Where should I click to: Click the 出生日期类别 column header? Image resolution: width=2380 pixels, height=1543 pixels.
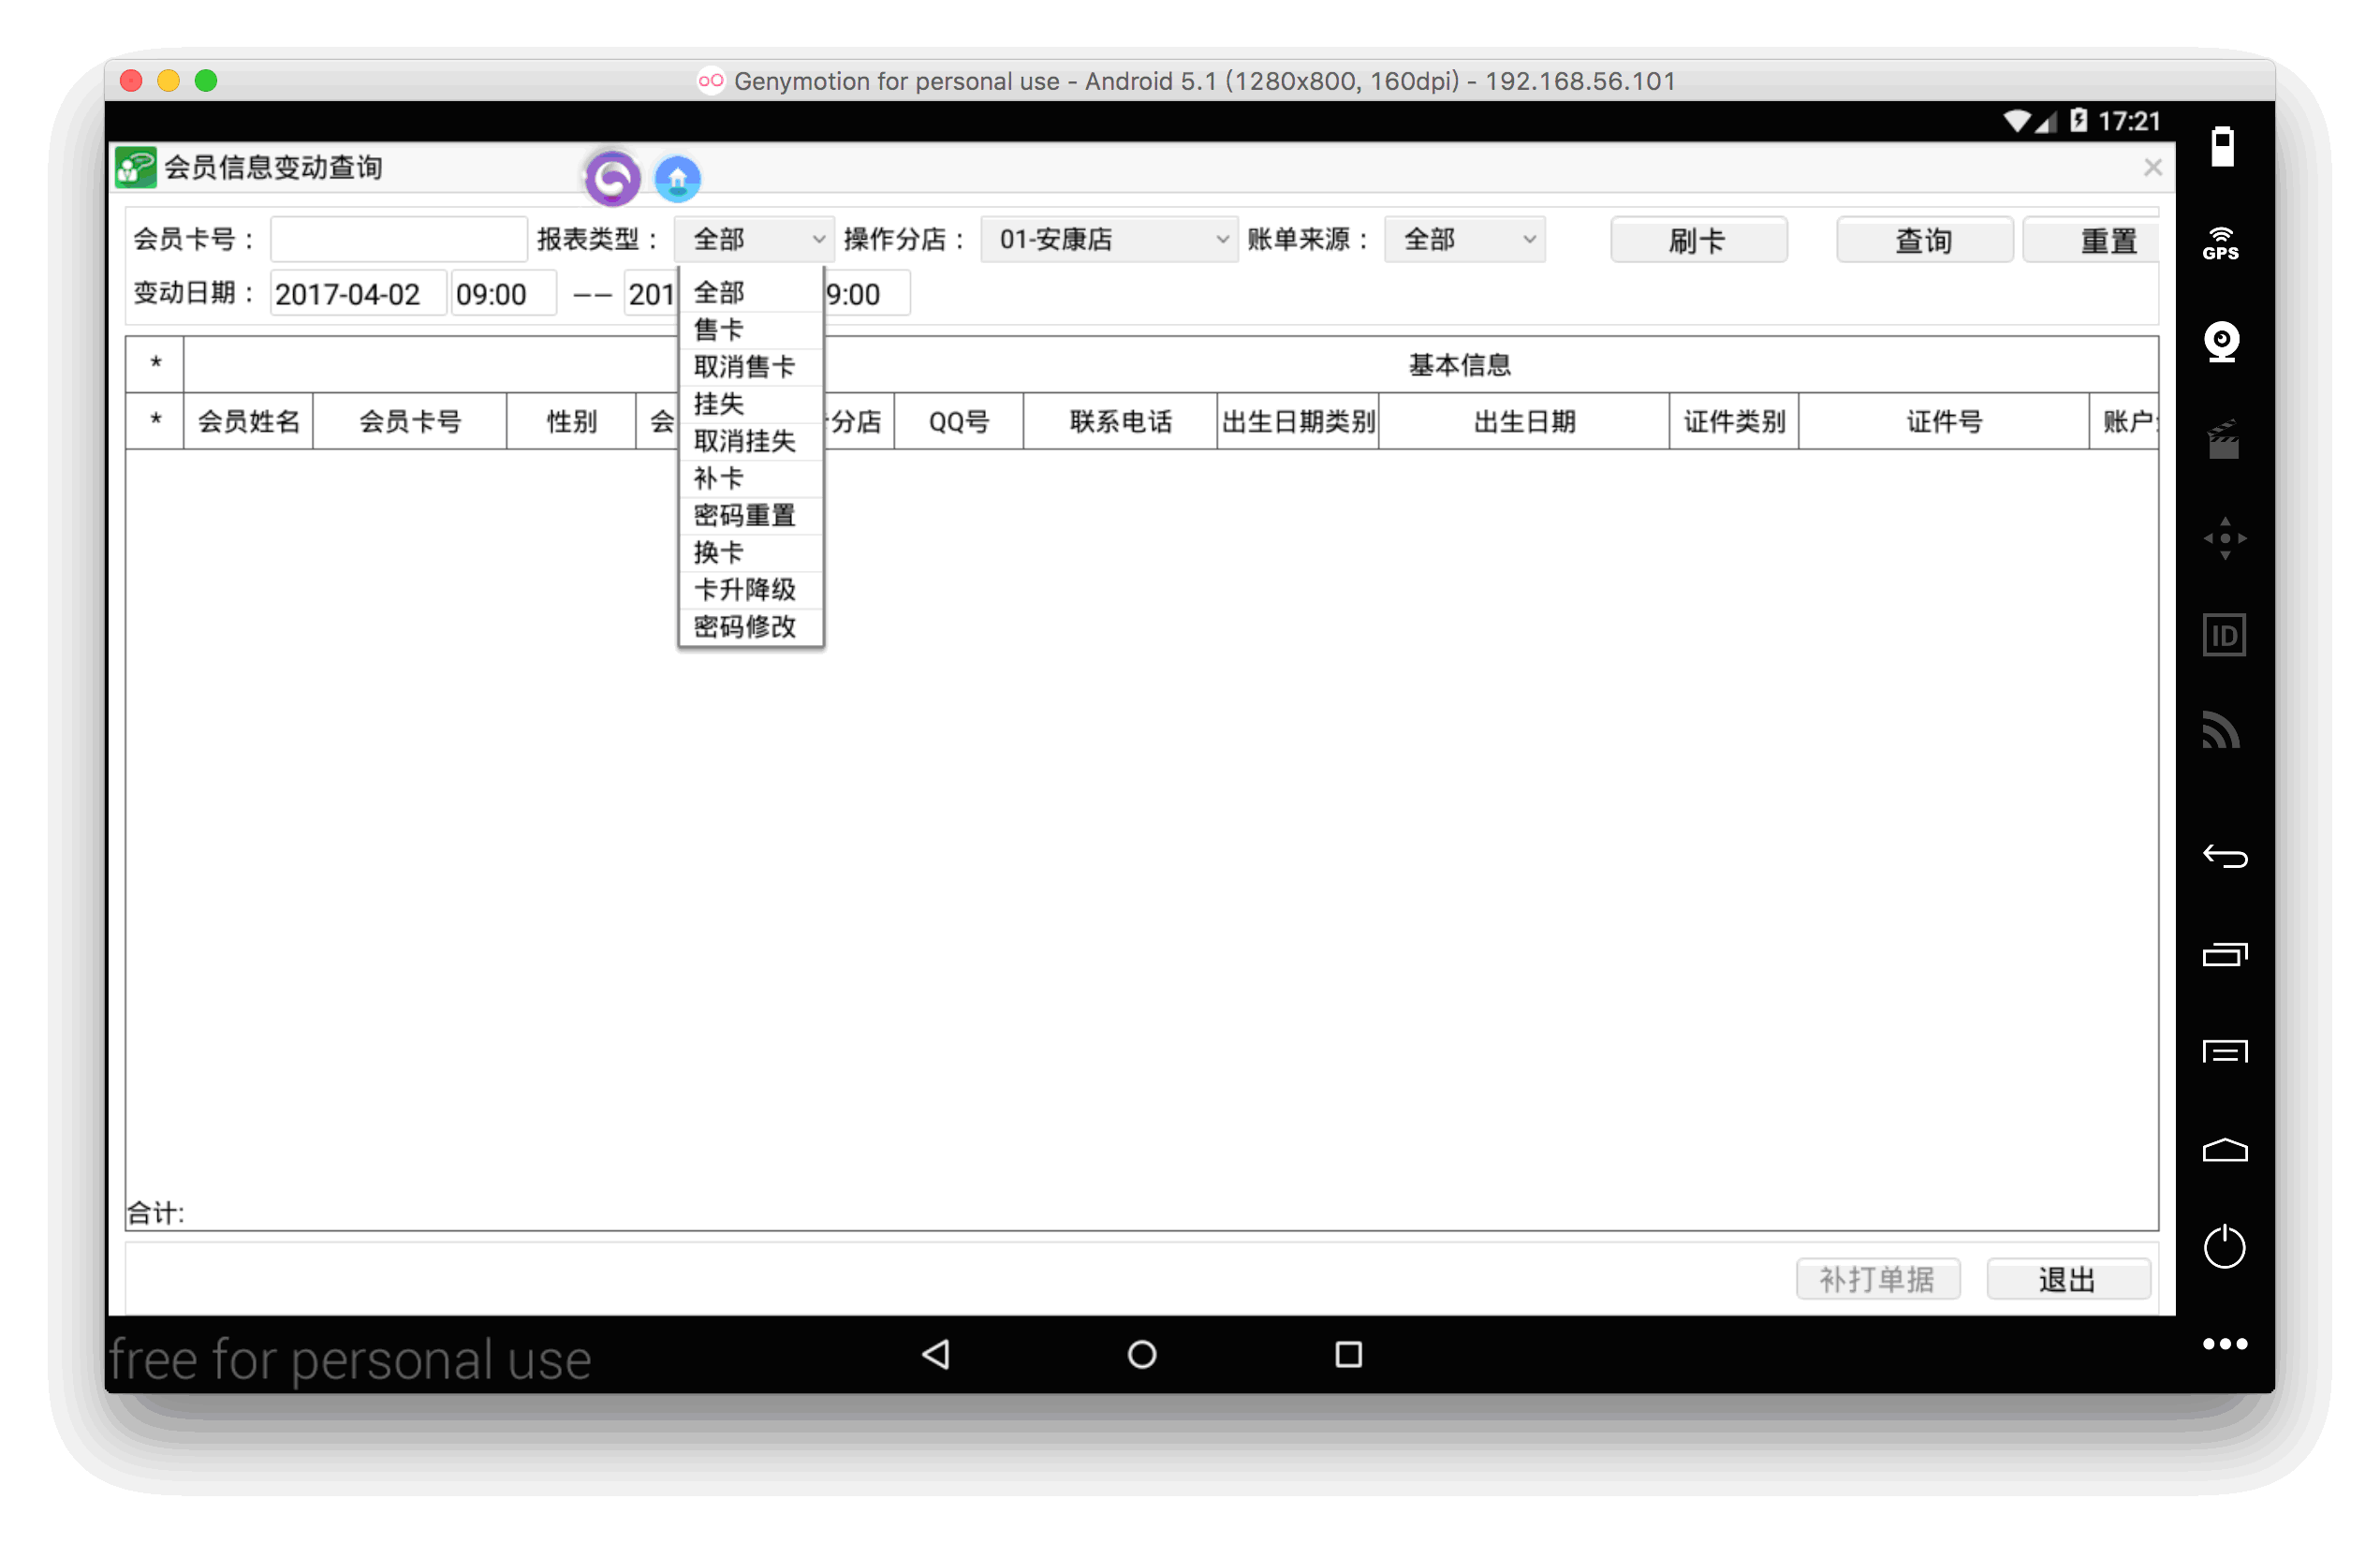point(1298,422)
